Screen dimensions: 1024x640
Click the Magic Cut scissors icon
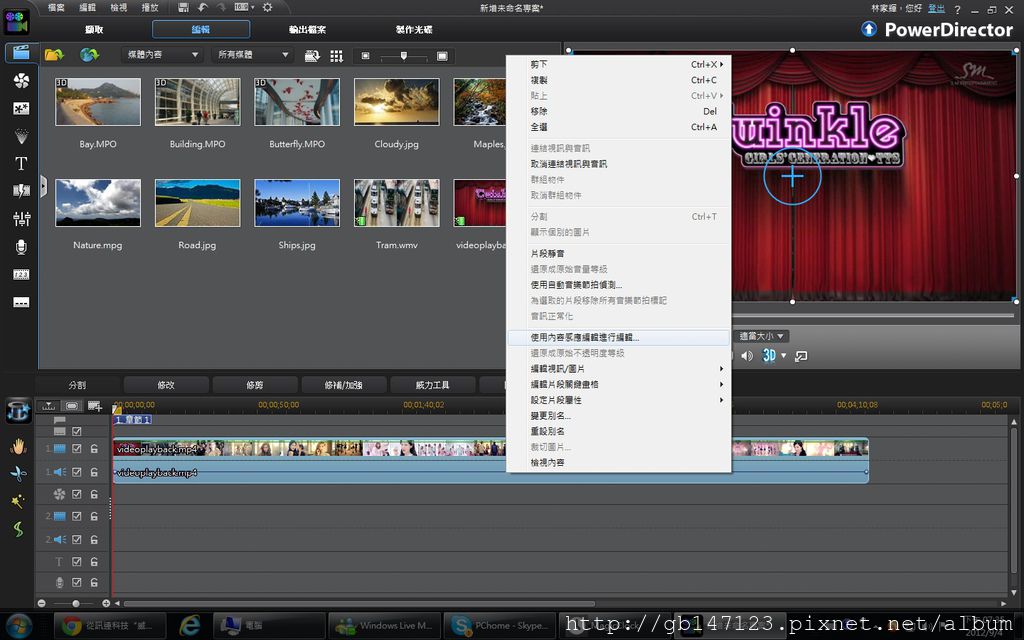point(18,473)
